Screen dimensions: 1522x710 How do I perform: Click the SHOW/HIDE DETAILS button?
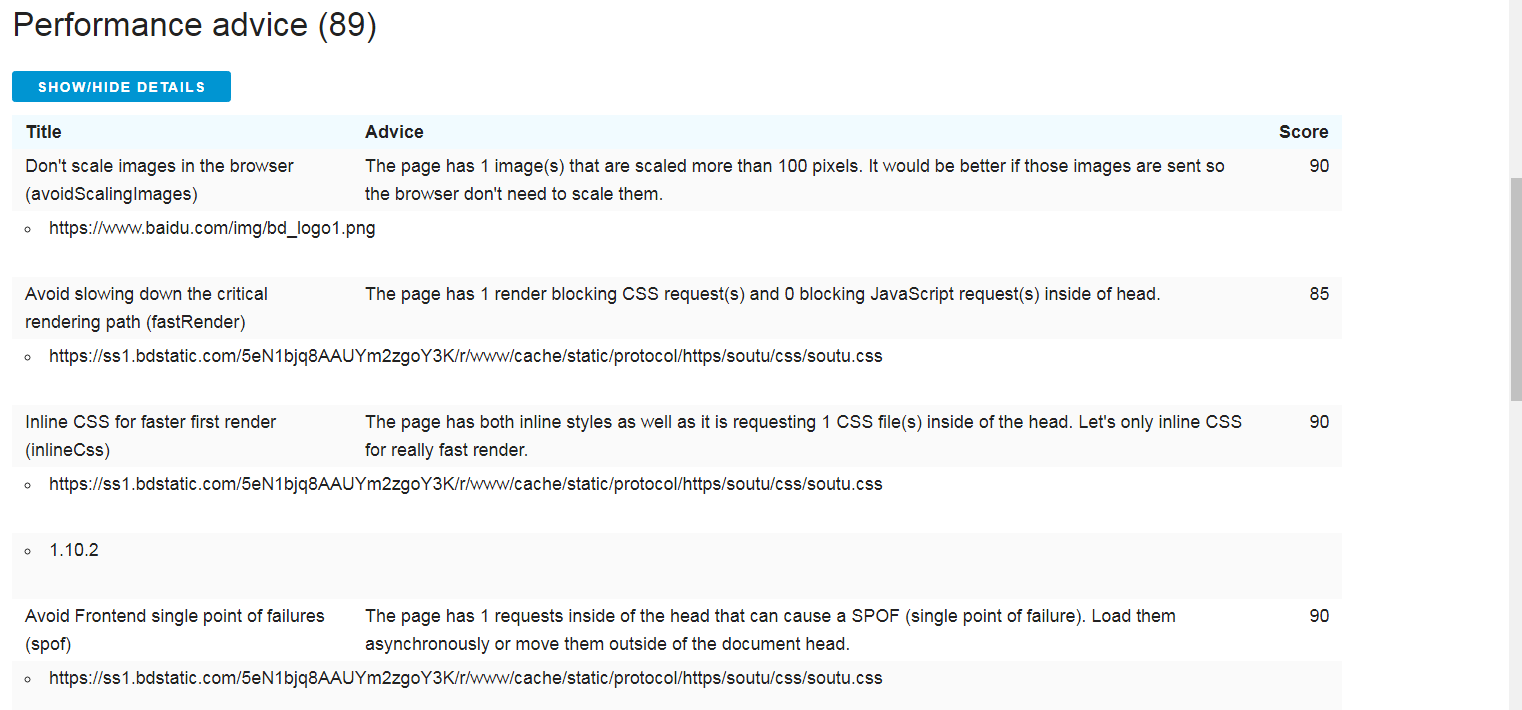click(x=121, y=87)
